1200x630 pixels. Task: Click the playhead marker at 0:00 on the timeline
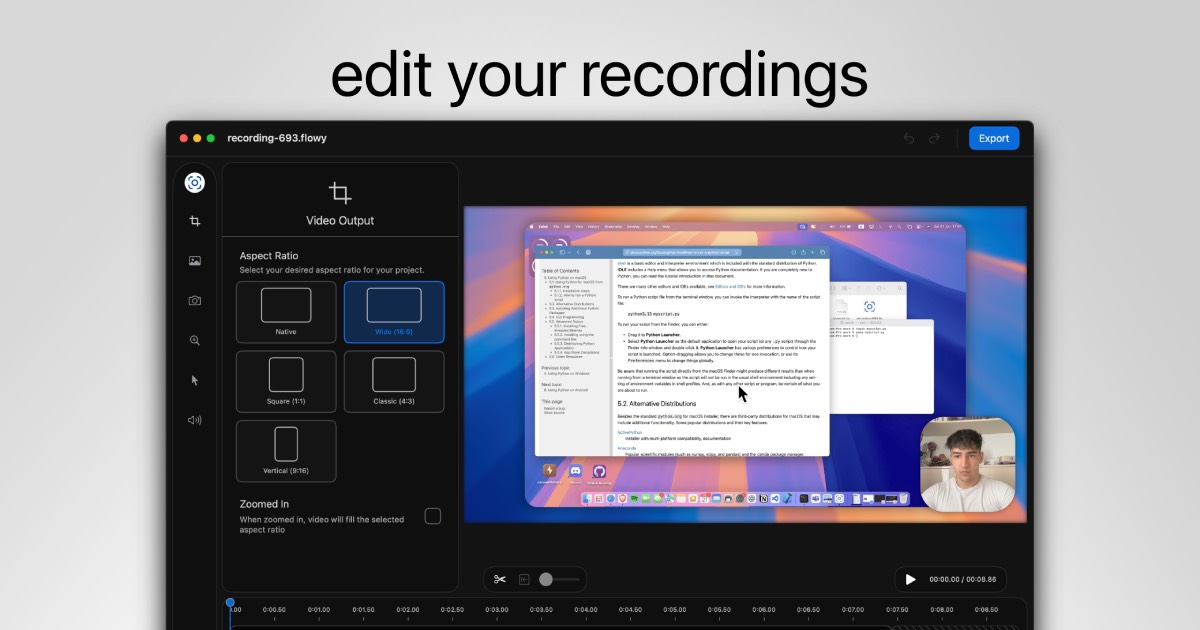(x=232, y=604)
